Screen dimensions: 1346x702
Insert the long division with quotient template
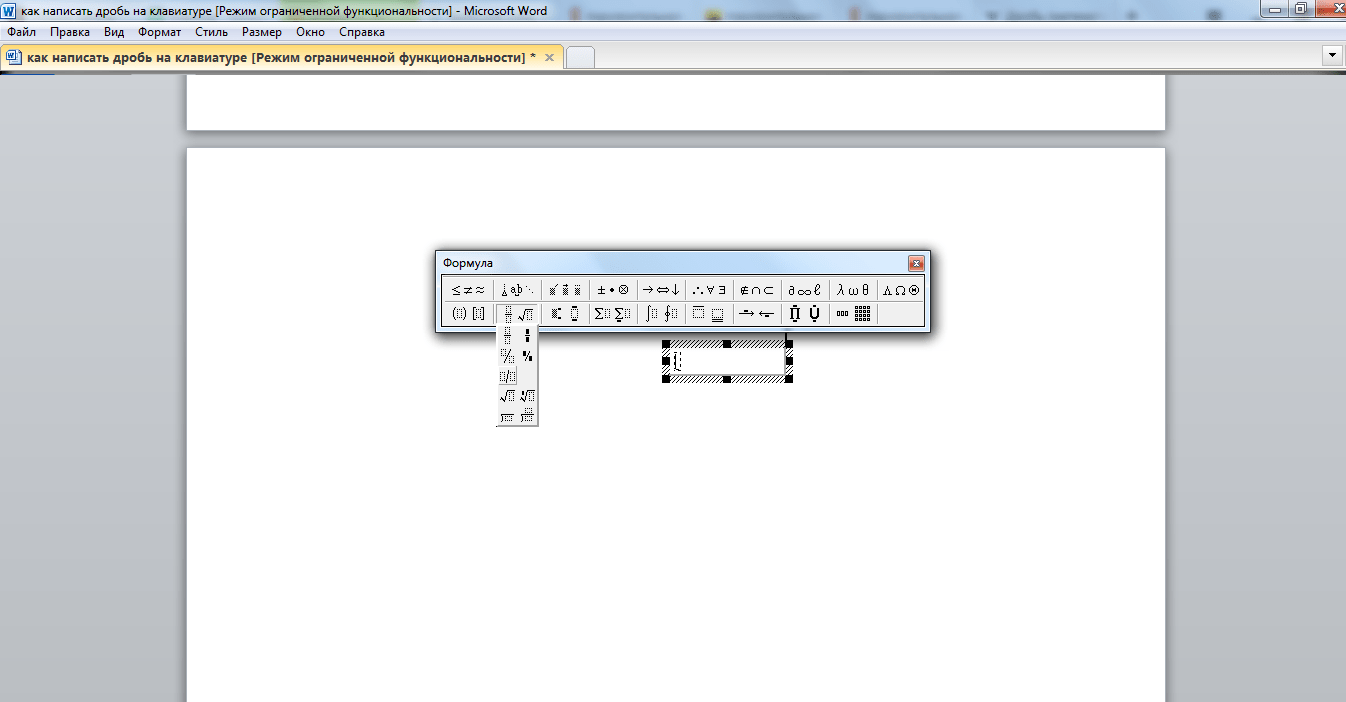click(527, 416)
